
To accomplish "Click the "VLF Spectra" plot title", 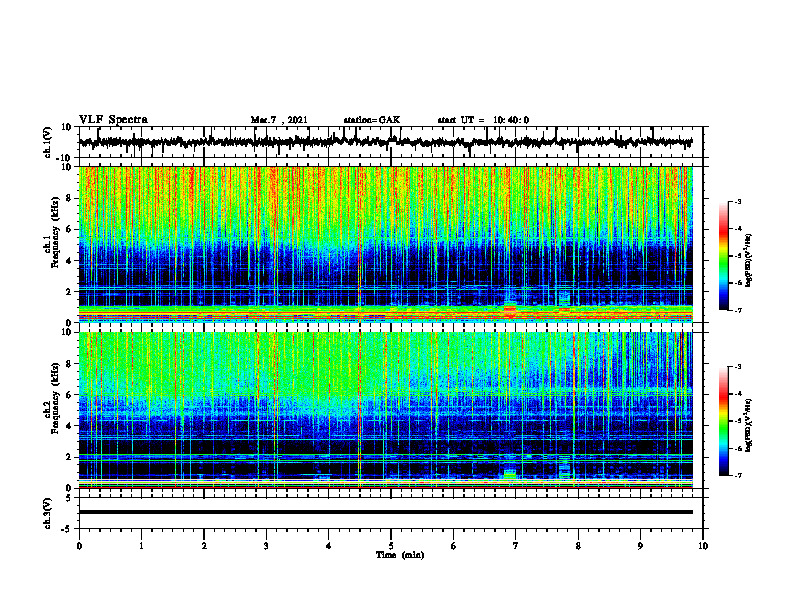I will click(x=113, y=120).
